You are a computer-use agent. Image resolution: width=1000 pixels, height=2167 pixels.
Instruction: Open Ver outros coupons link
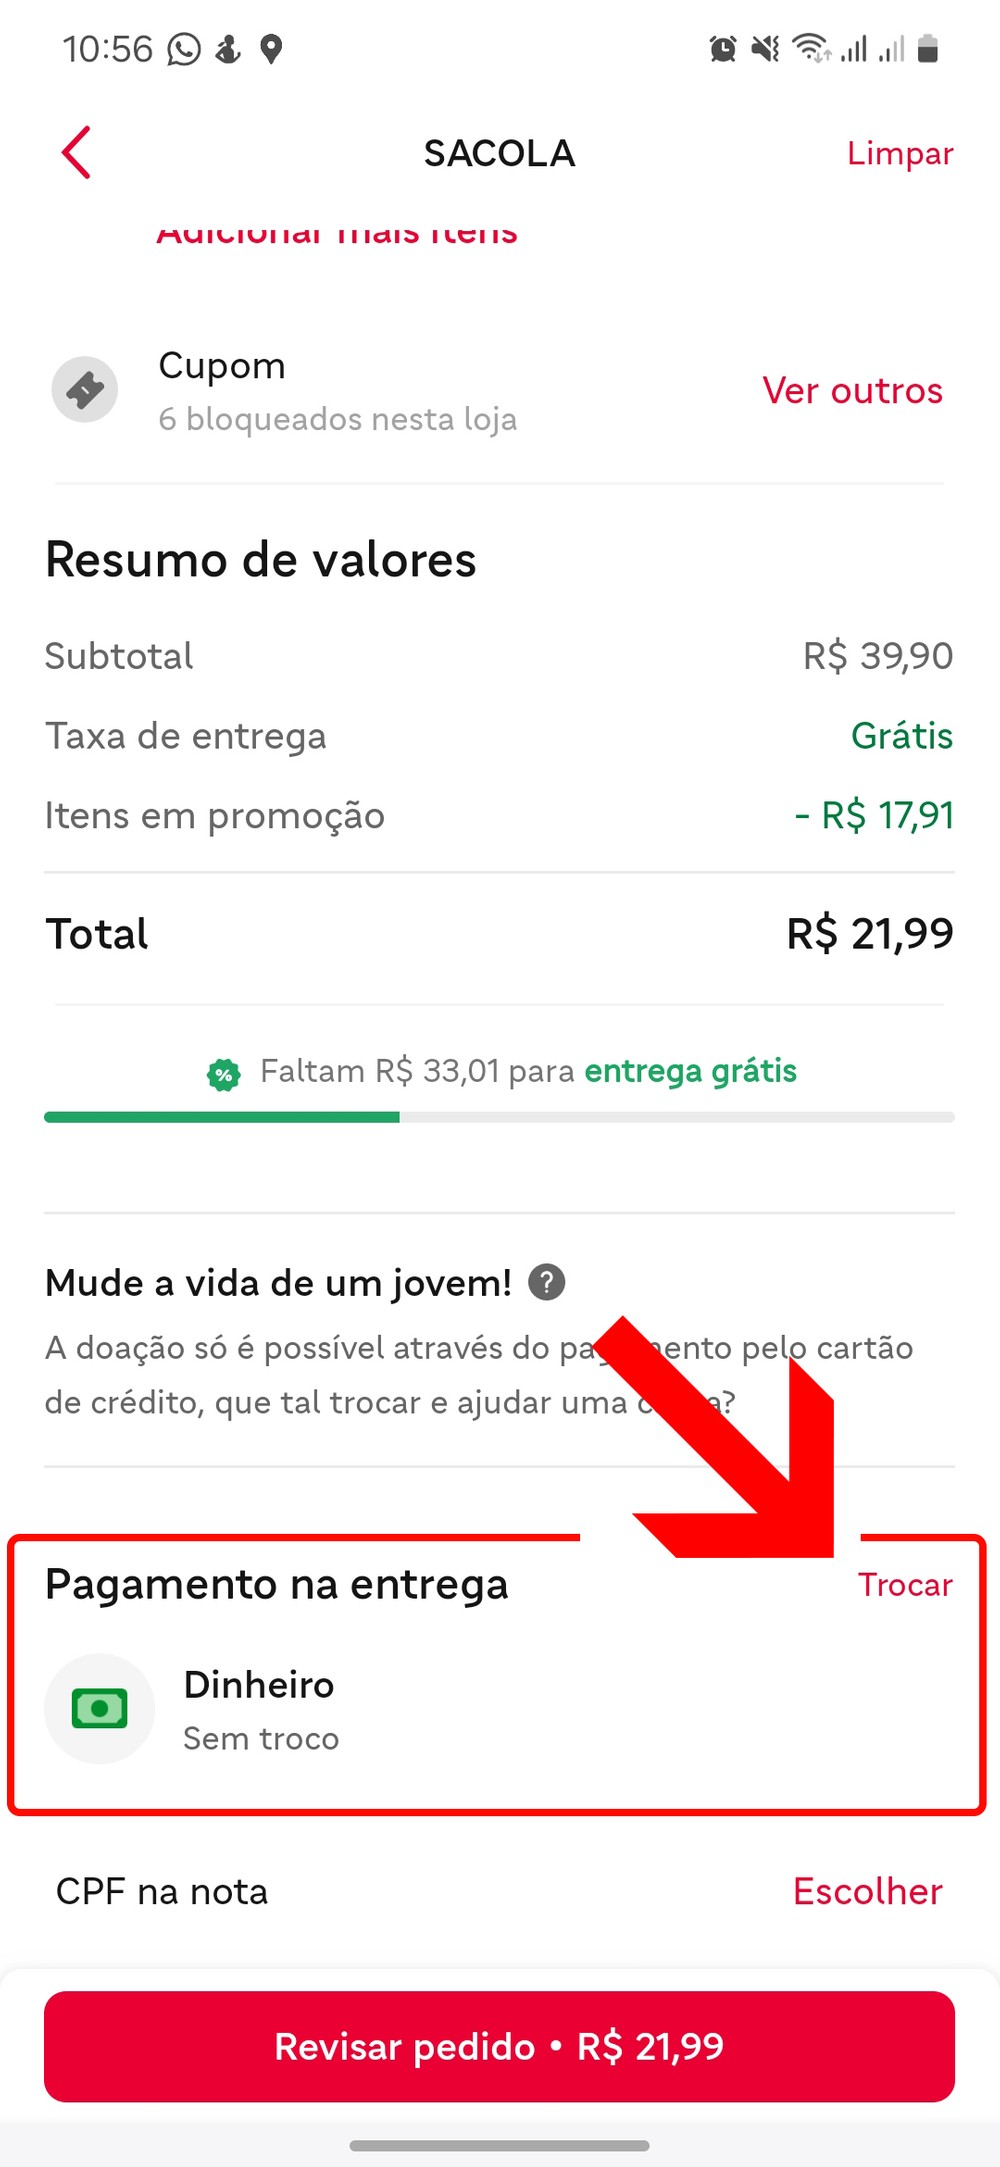pyautogui.click(x=852, y=391)
